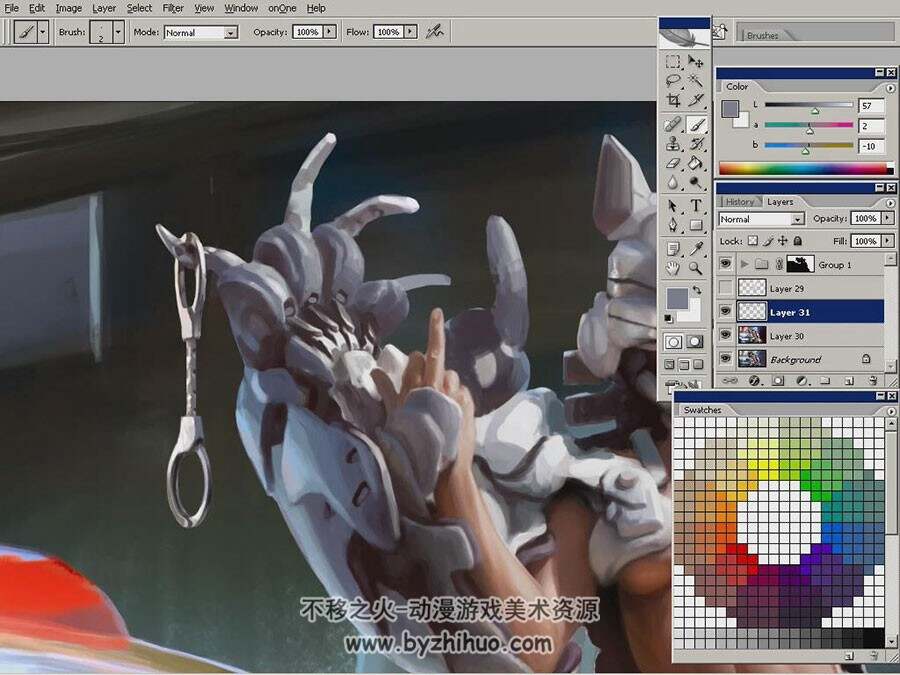Viewport: 900px width, 675px height.
Task: Select the Blur tool
Action: point(673,183)
